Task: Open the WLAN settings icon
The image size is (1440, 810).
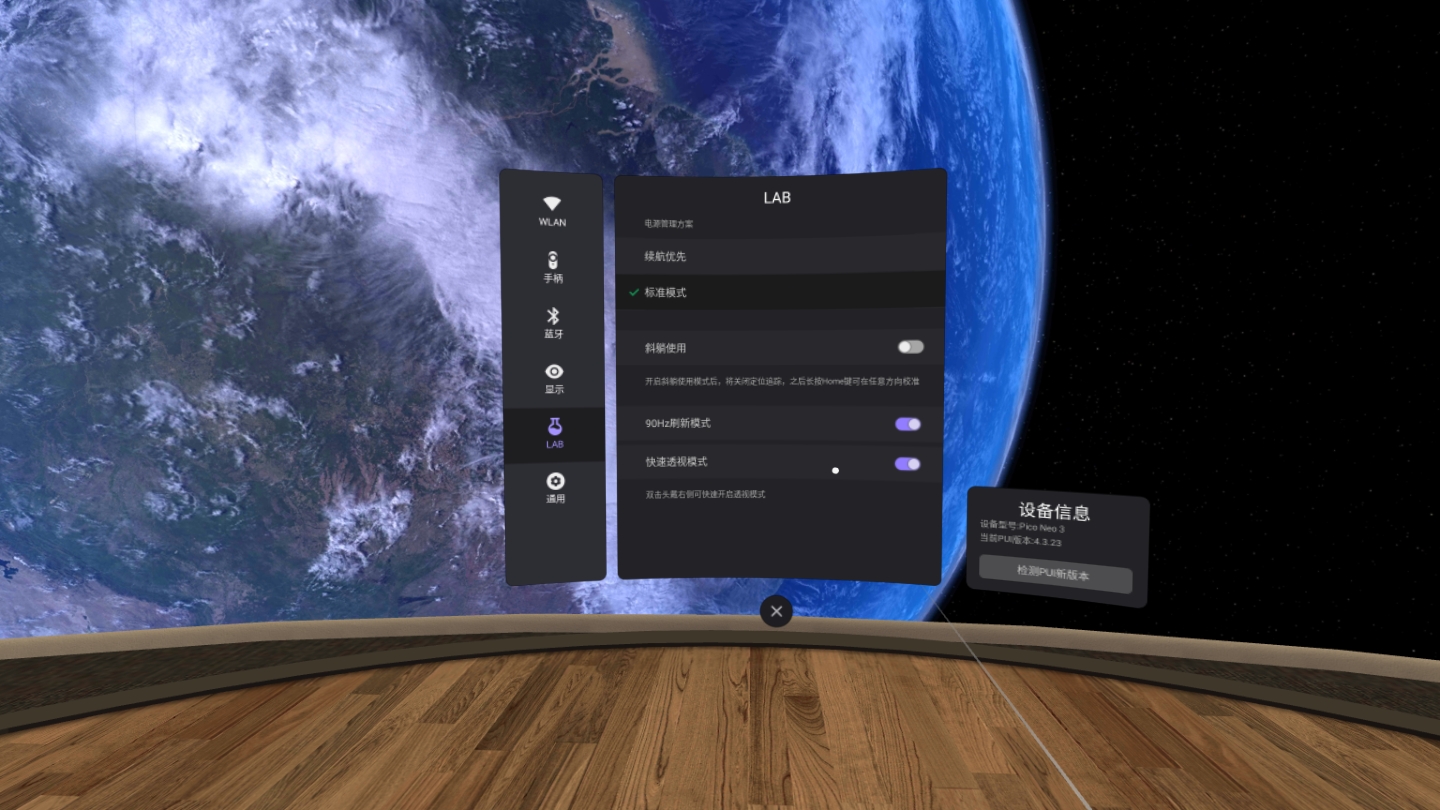Action: pos(552,204)
